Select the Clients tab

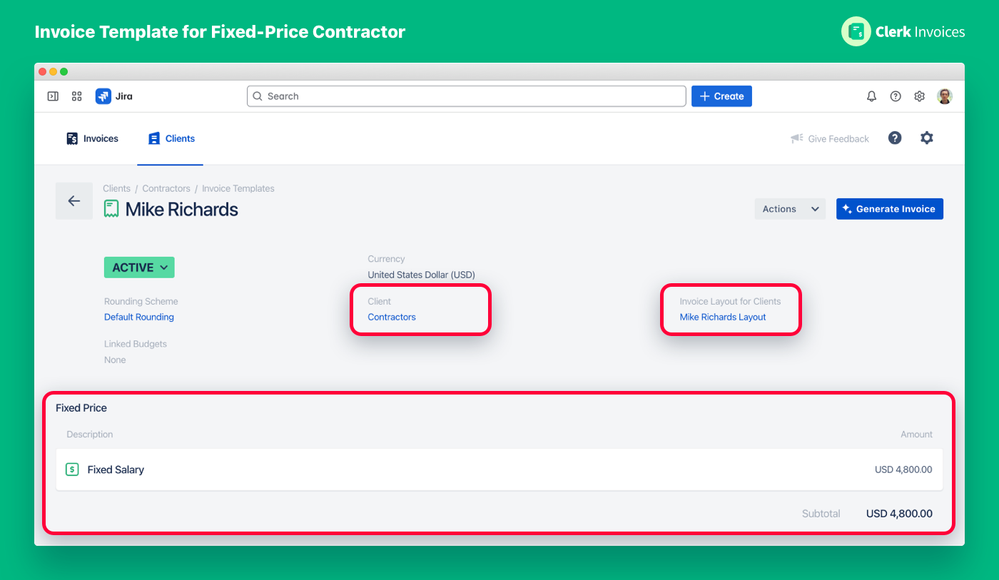pos(170,138)
